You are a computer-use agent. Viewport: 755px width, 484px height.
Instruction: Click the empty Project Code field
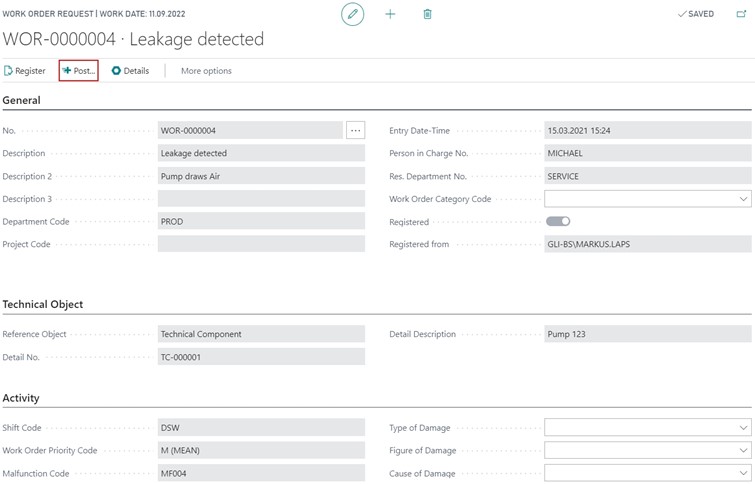point(261,244)
